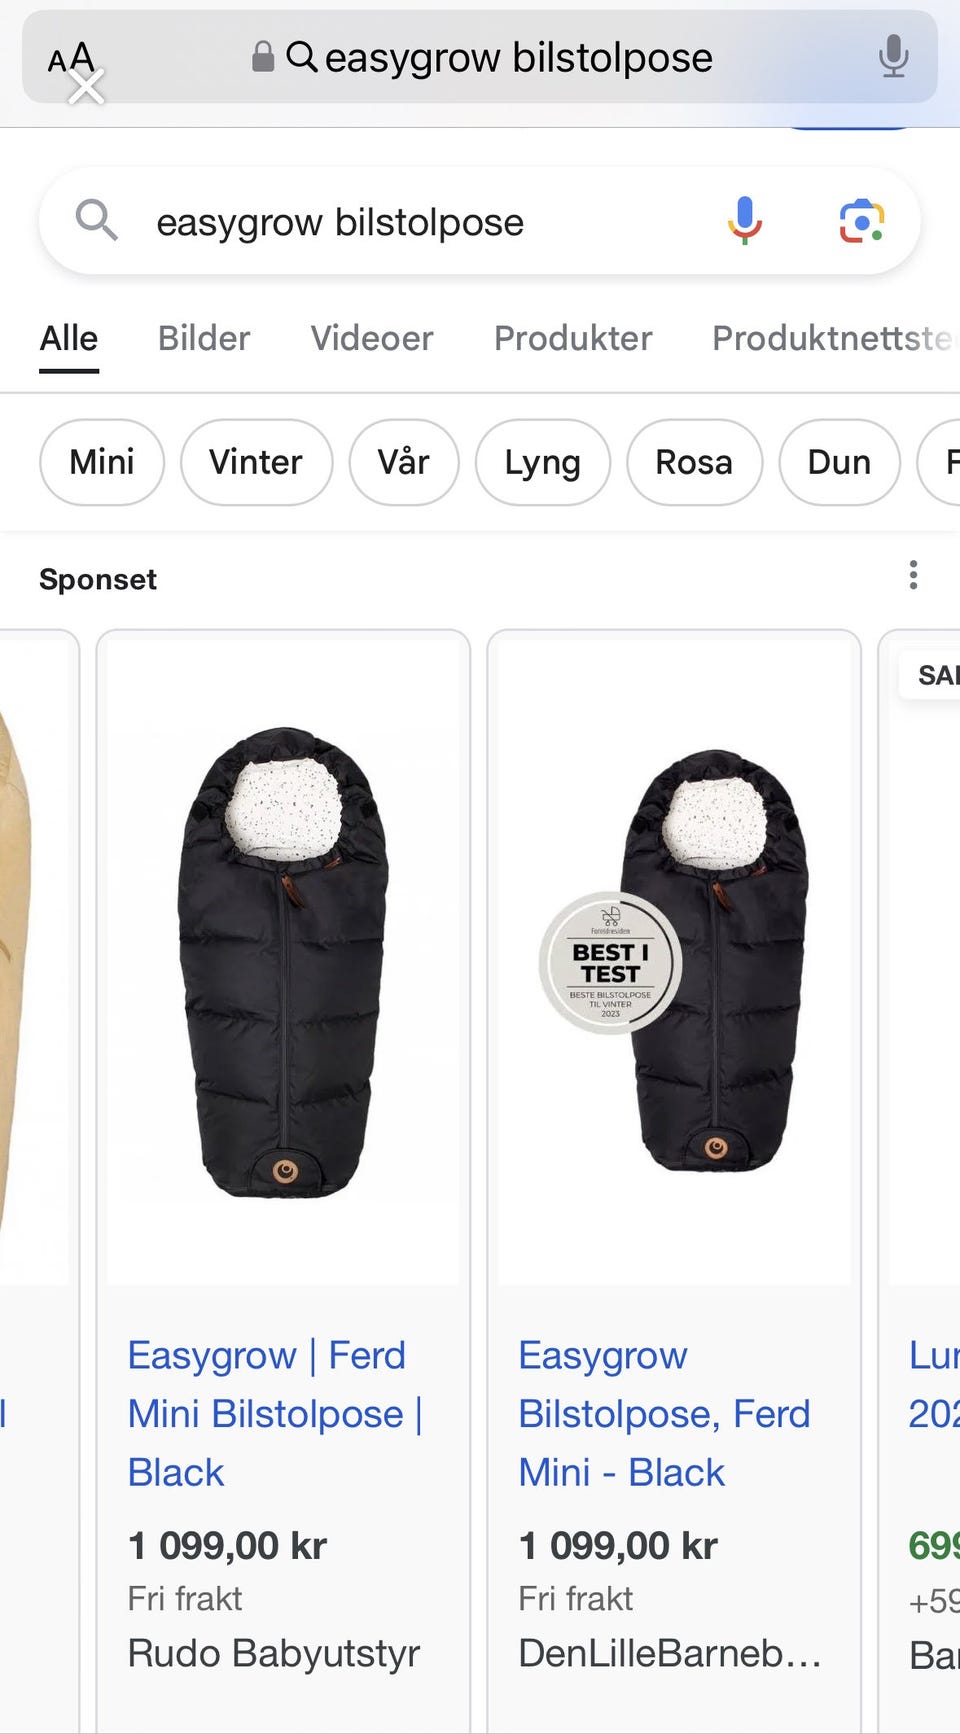Tap the microphone icon in address bar
Screen dimensions: 960x1734
tap(893, 56)
